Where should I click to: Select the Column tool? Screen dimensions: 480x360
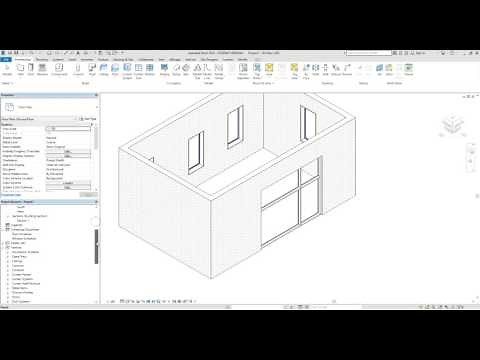tap(78, 70)
